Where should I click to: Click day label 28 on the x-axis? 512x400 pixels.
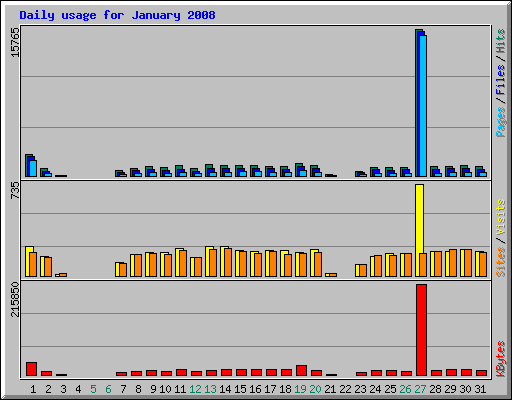[435, 389]
